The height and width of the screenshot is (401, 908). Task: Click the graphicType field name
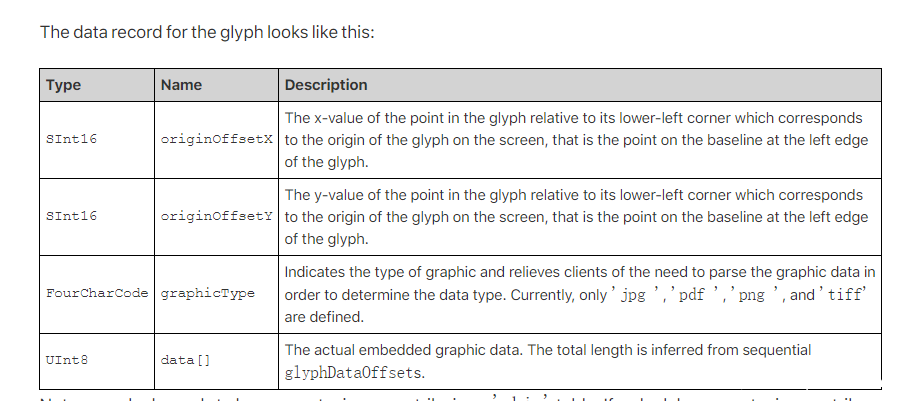pos(207,293)
